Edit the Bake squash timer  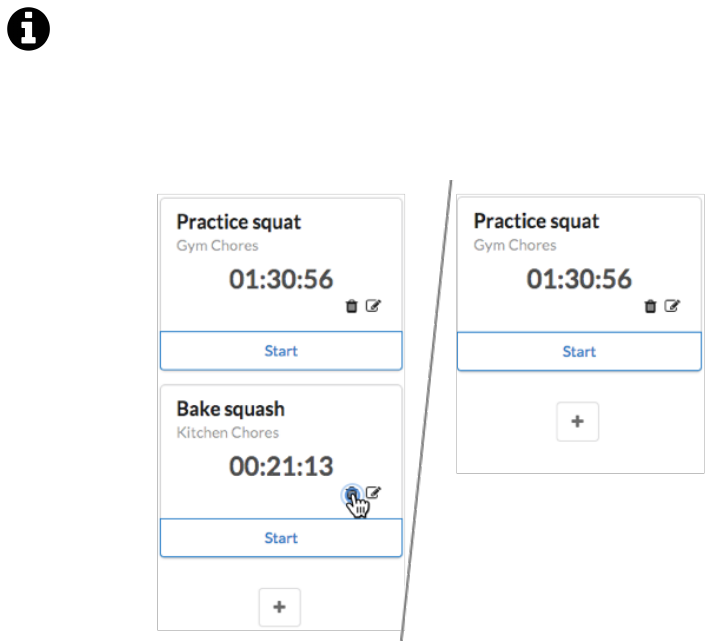pyautogui.click(x=373, y=492)
